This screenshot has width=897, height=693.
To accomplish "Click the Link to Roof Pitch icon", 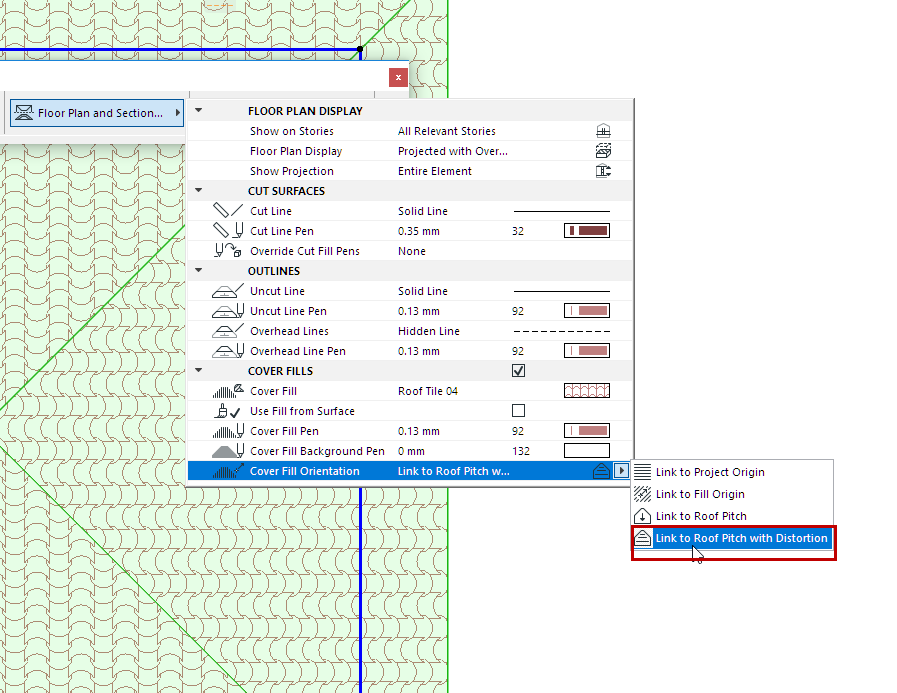I will pos(642,516).
